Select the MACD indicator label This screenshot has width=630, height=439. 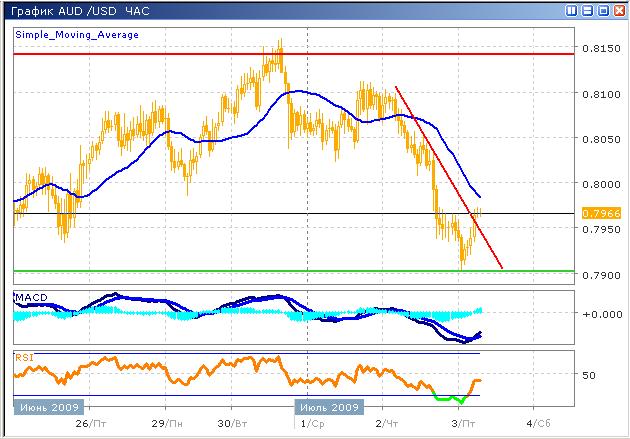pos(31,299)
